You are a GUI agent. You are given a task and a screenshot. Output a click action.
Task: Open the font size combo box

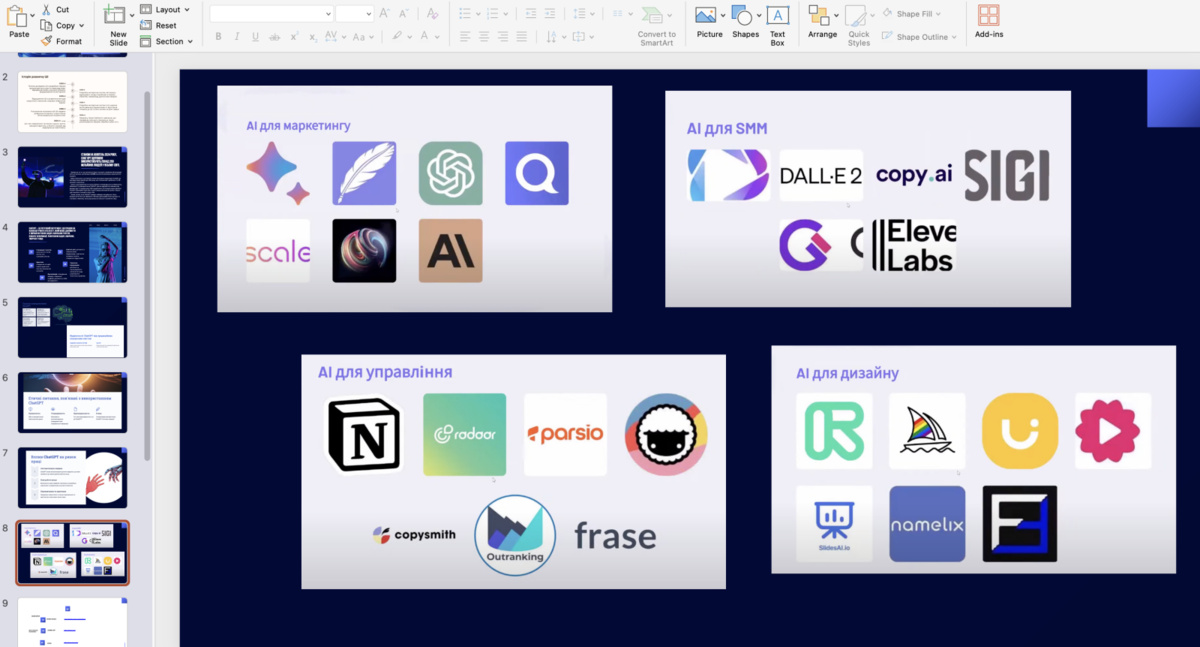click(x=354, y=14)
